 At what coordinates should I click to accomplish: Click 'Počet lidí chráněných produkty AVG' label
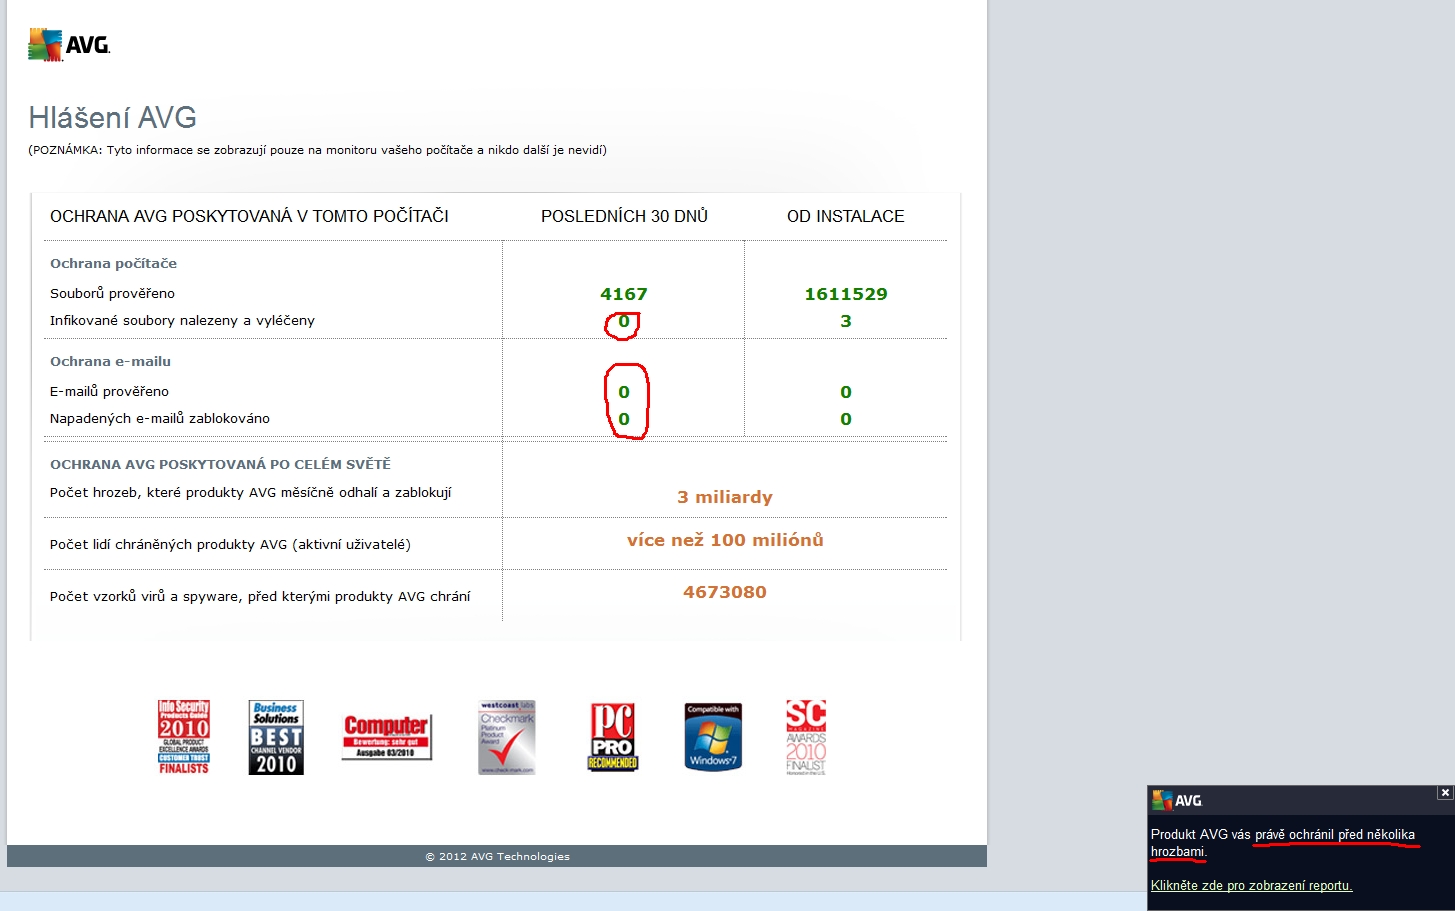tap(230, 544)
